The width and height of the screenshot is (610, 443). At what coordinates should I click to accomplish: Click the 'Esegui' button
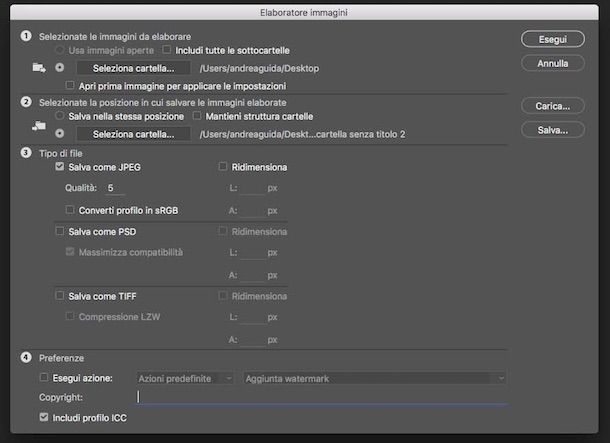552,39
